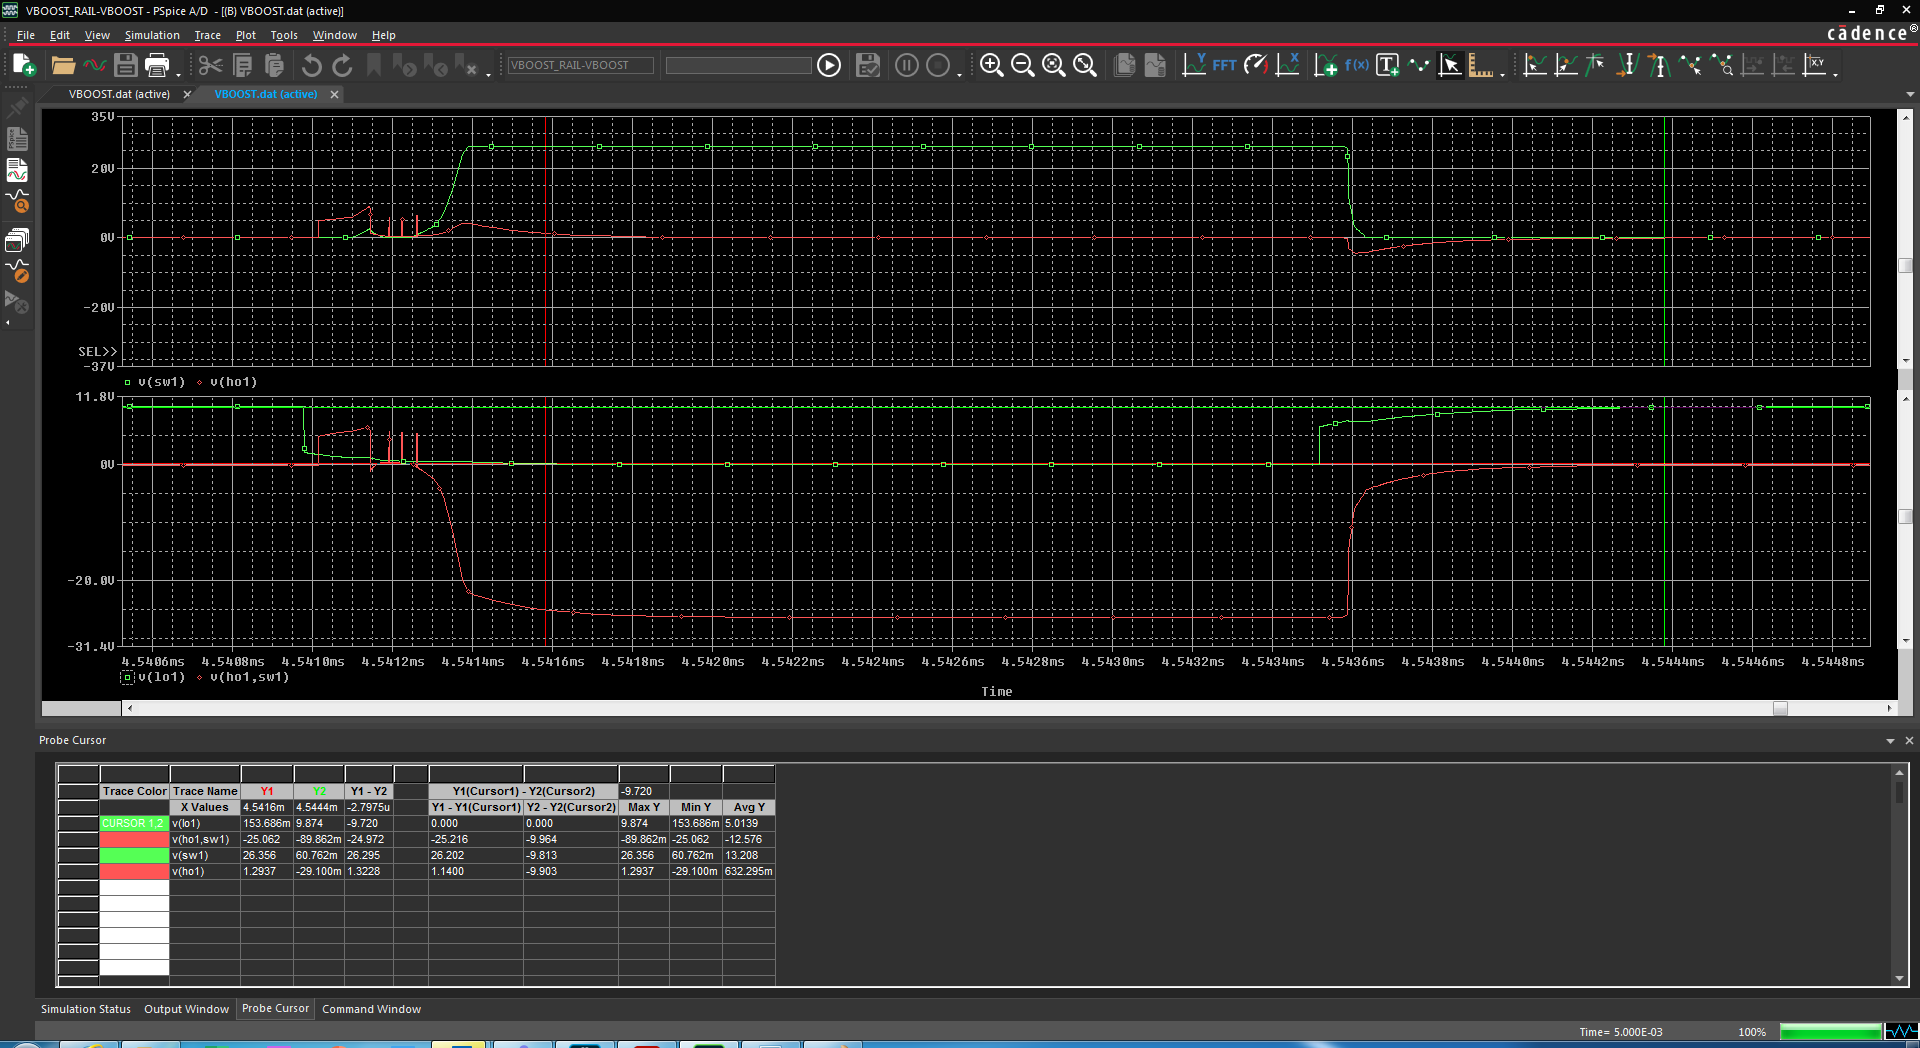Open the Plot menu

click(246, 35)
